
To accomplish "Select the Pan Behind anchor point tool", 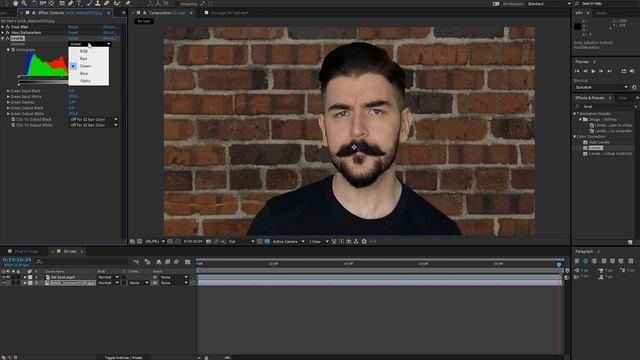I will point(52,3).
